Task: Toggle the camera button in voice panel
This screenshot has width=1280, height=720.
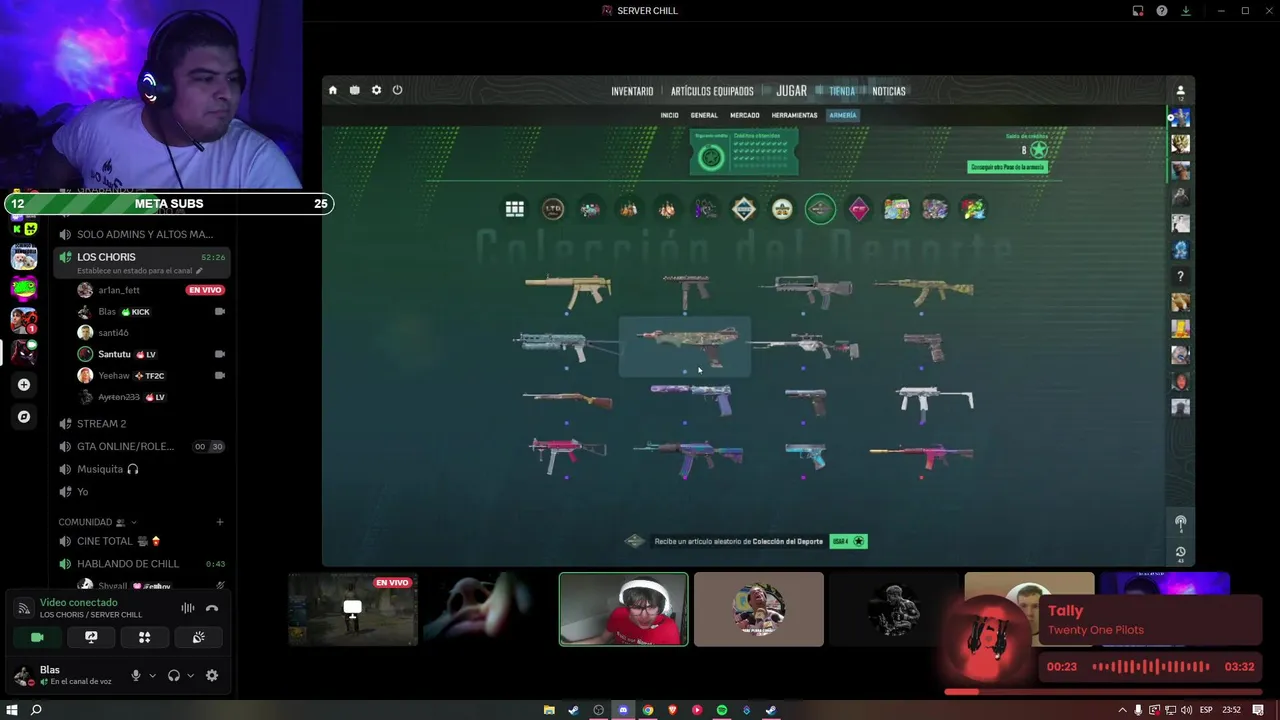Action: tap(37, 637)
